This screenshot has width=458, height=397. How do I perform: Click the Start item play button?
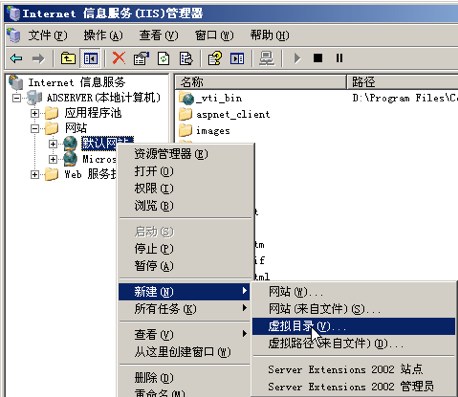(297, 58)
